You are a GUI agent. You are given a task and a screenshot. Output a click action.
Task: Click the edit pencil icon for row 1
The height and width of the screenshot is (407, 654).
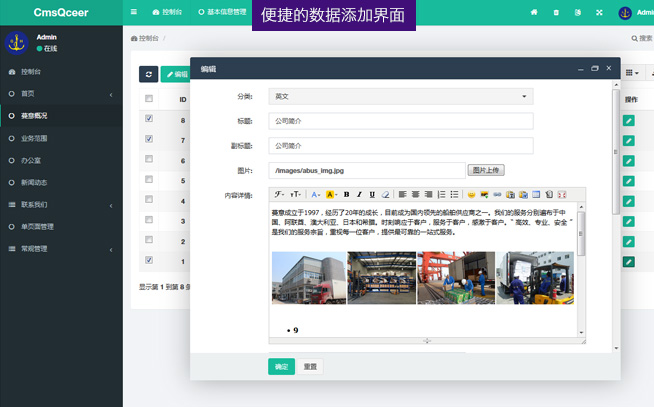(629, 262)
